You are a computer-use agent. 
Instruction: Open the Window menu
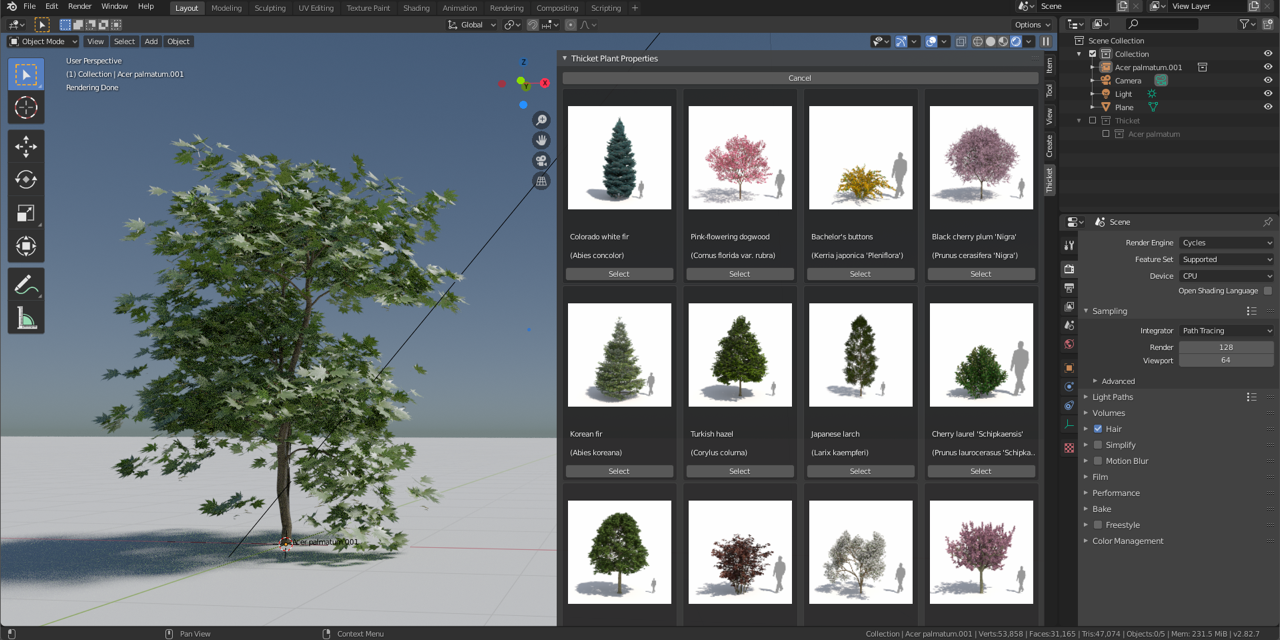pos(114,7)
